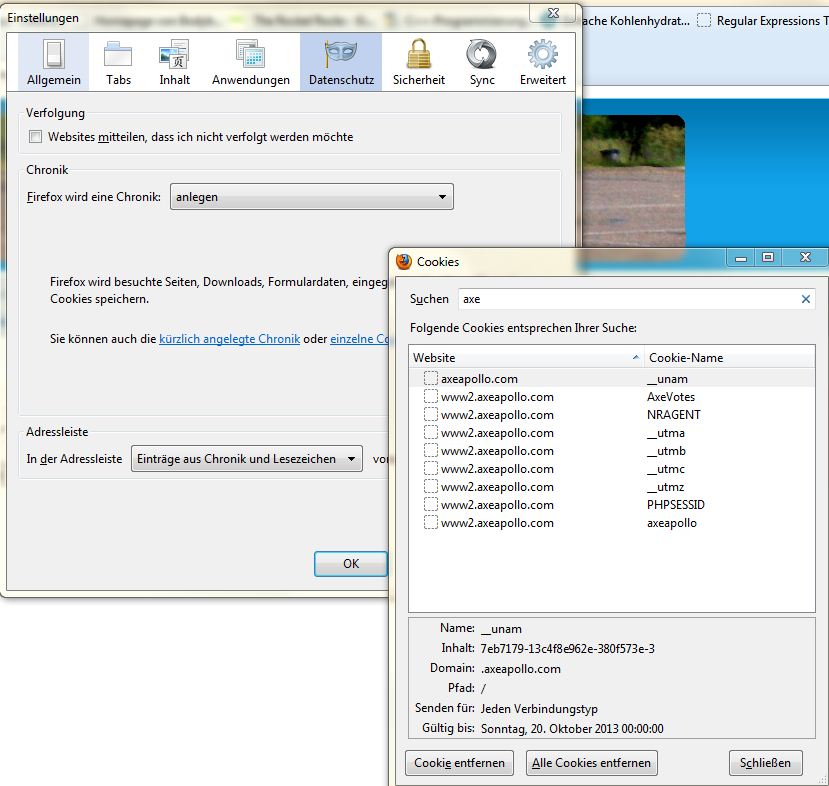Select the NRAGENT cookie row
The image size is (829, 786).
pos(612,414)
